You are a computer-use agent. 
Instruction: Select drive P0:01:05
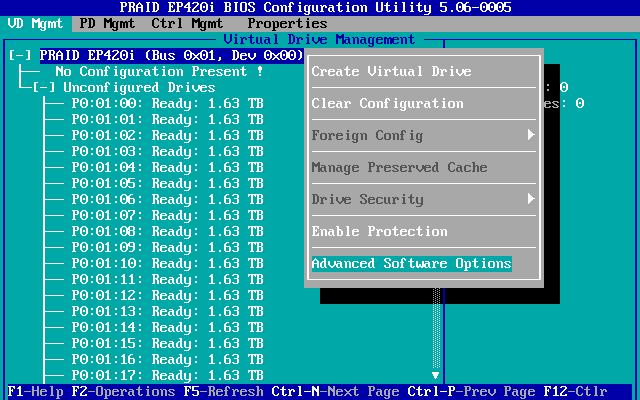[x=167, y=184]
